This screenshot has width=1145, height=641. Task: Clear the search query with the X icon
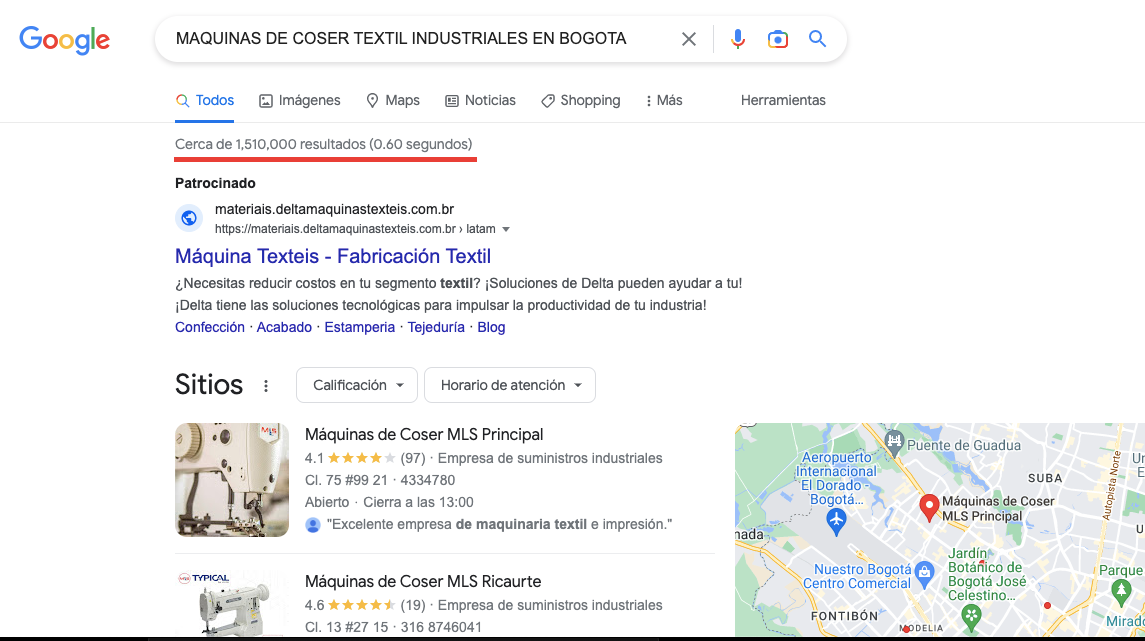pyautogui.click(x=689, y=39)
